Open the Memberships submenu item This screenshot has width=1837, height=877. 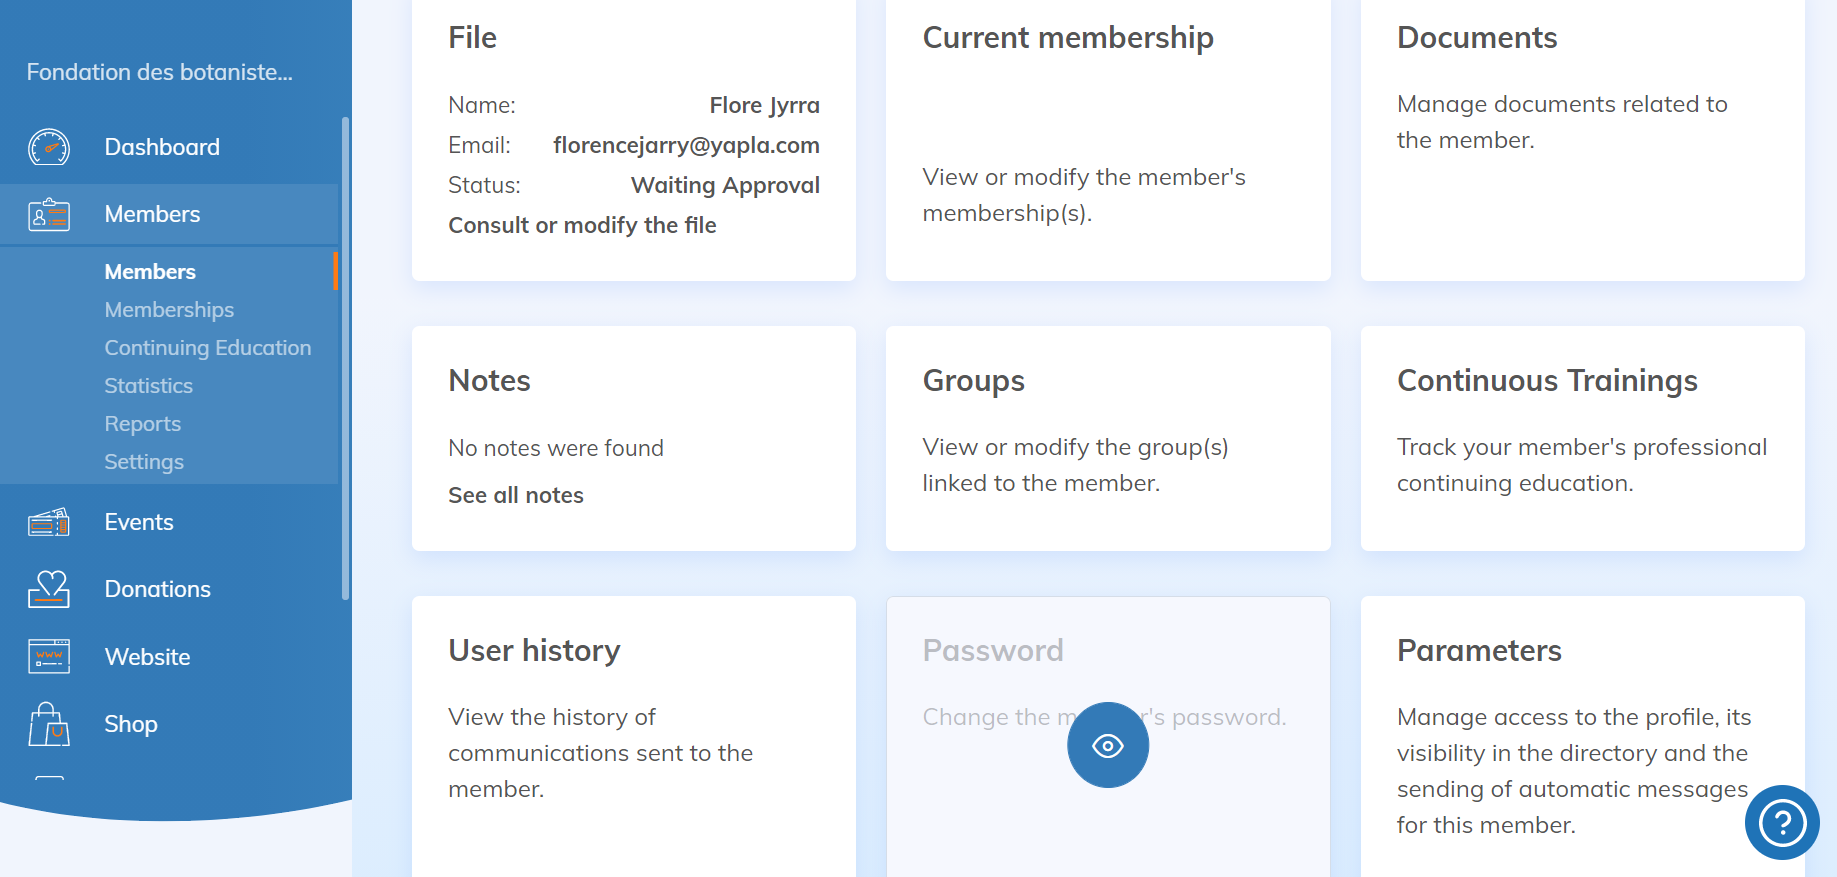[169, 310]
